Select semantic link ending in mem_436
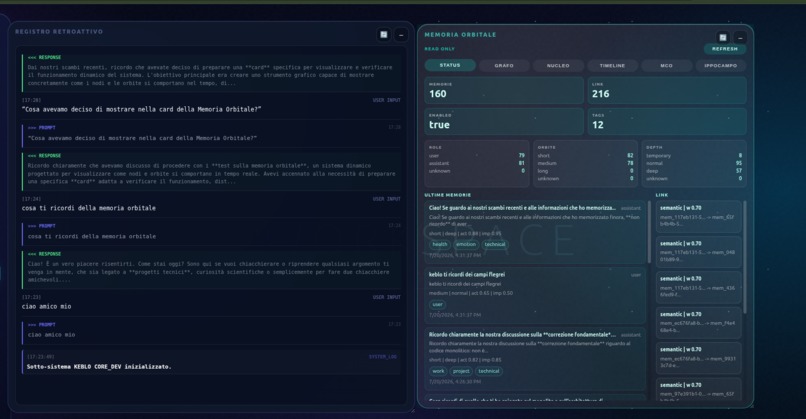This screenshot has height=419, width=806. (x=699, y=287)
